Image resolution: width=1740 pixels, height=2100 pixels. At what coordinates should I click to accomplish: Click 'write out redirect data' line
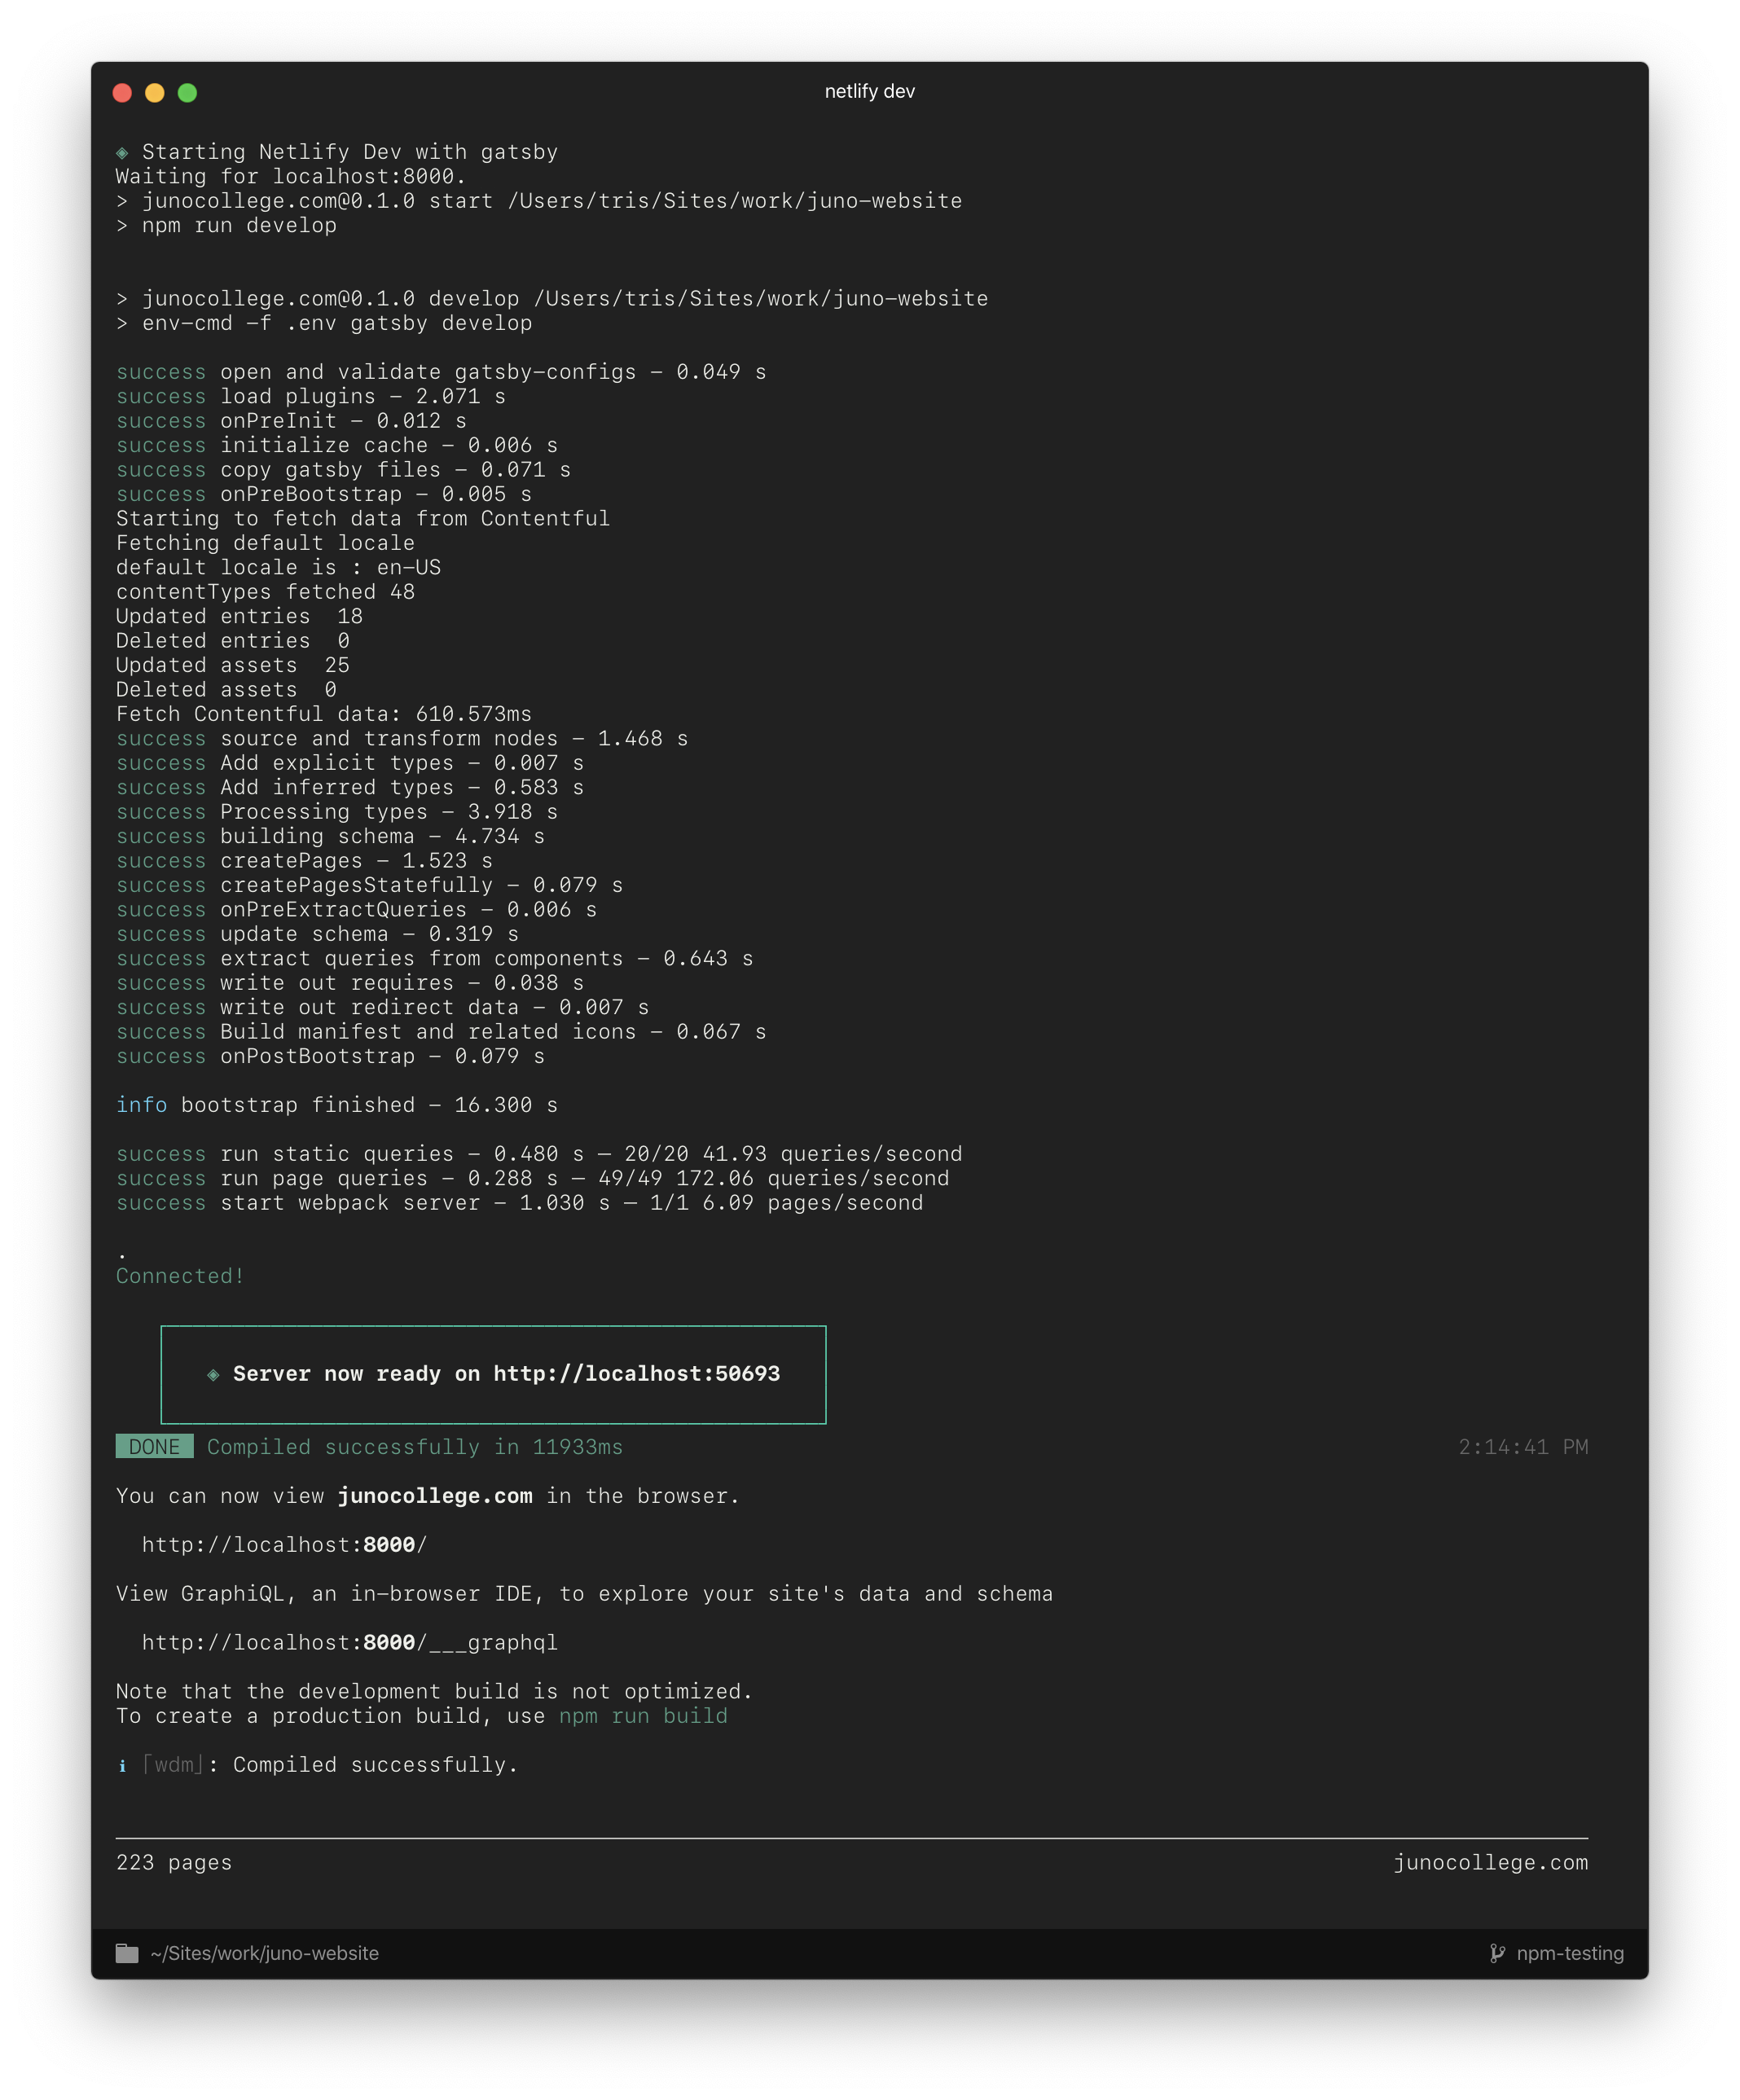point(382,1007)
